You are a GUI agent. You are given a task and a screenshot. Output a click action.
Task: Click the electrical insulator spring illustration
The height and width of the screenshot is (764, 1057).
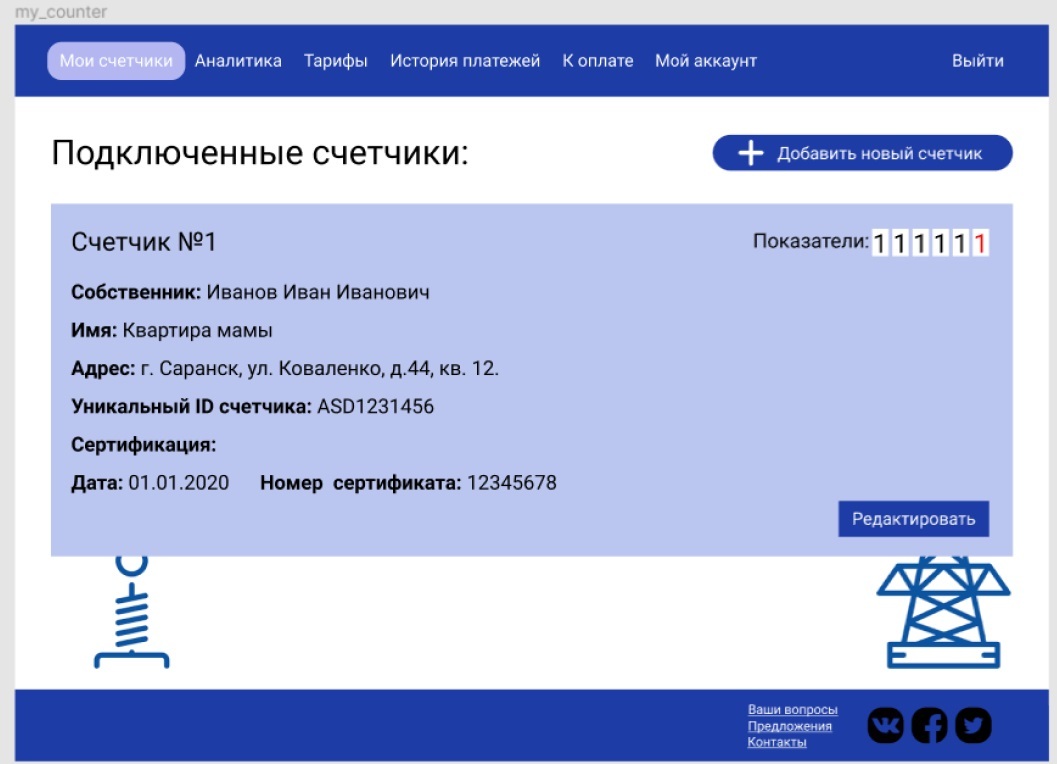[x=132, y=613]
